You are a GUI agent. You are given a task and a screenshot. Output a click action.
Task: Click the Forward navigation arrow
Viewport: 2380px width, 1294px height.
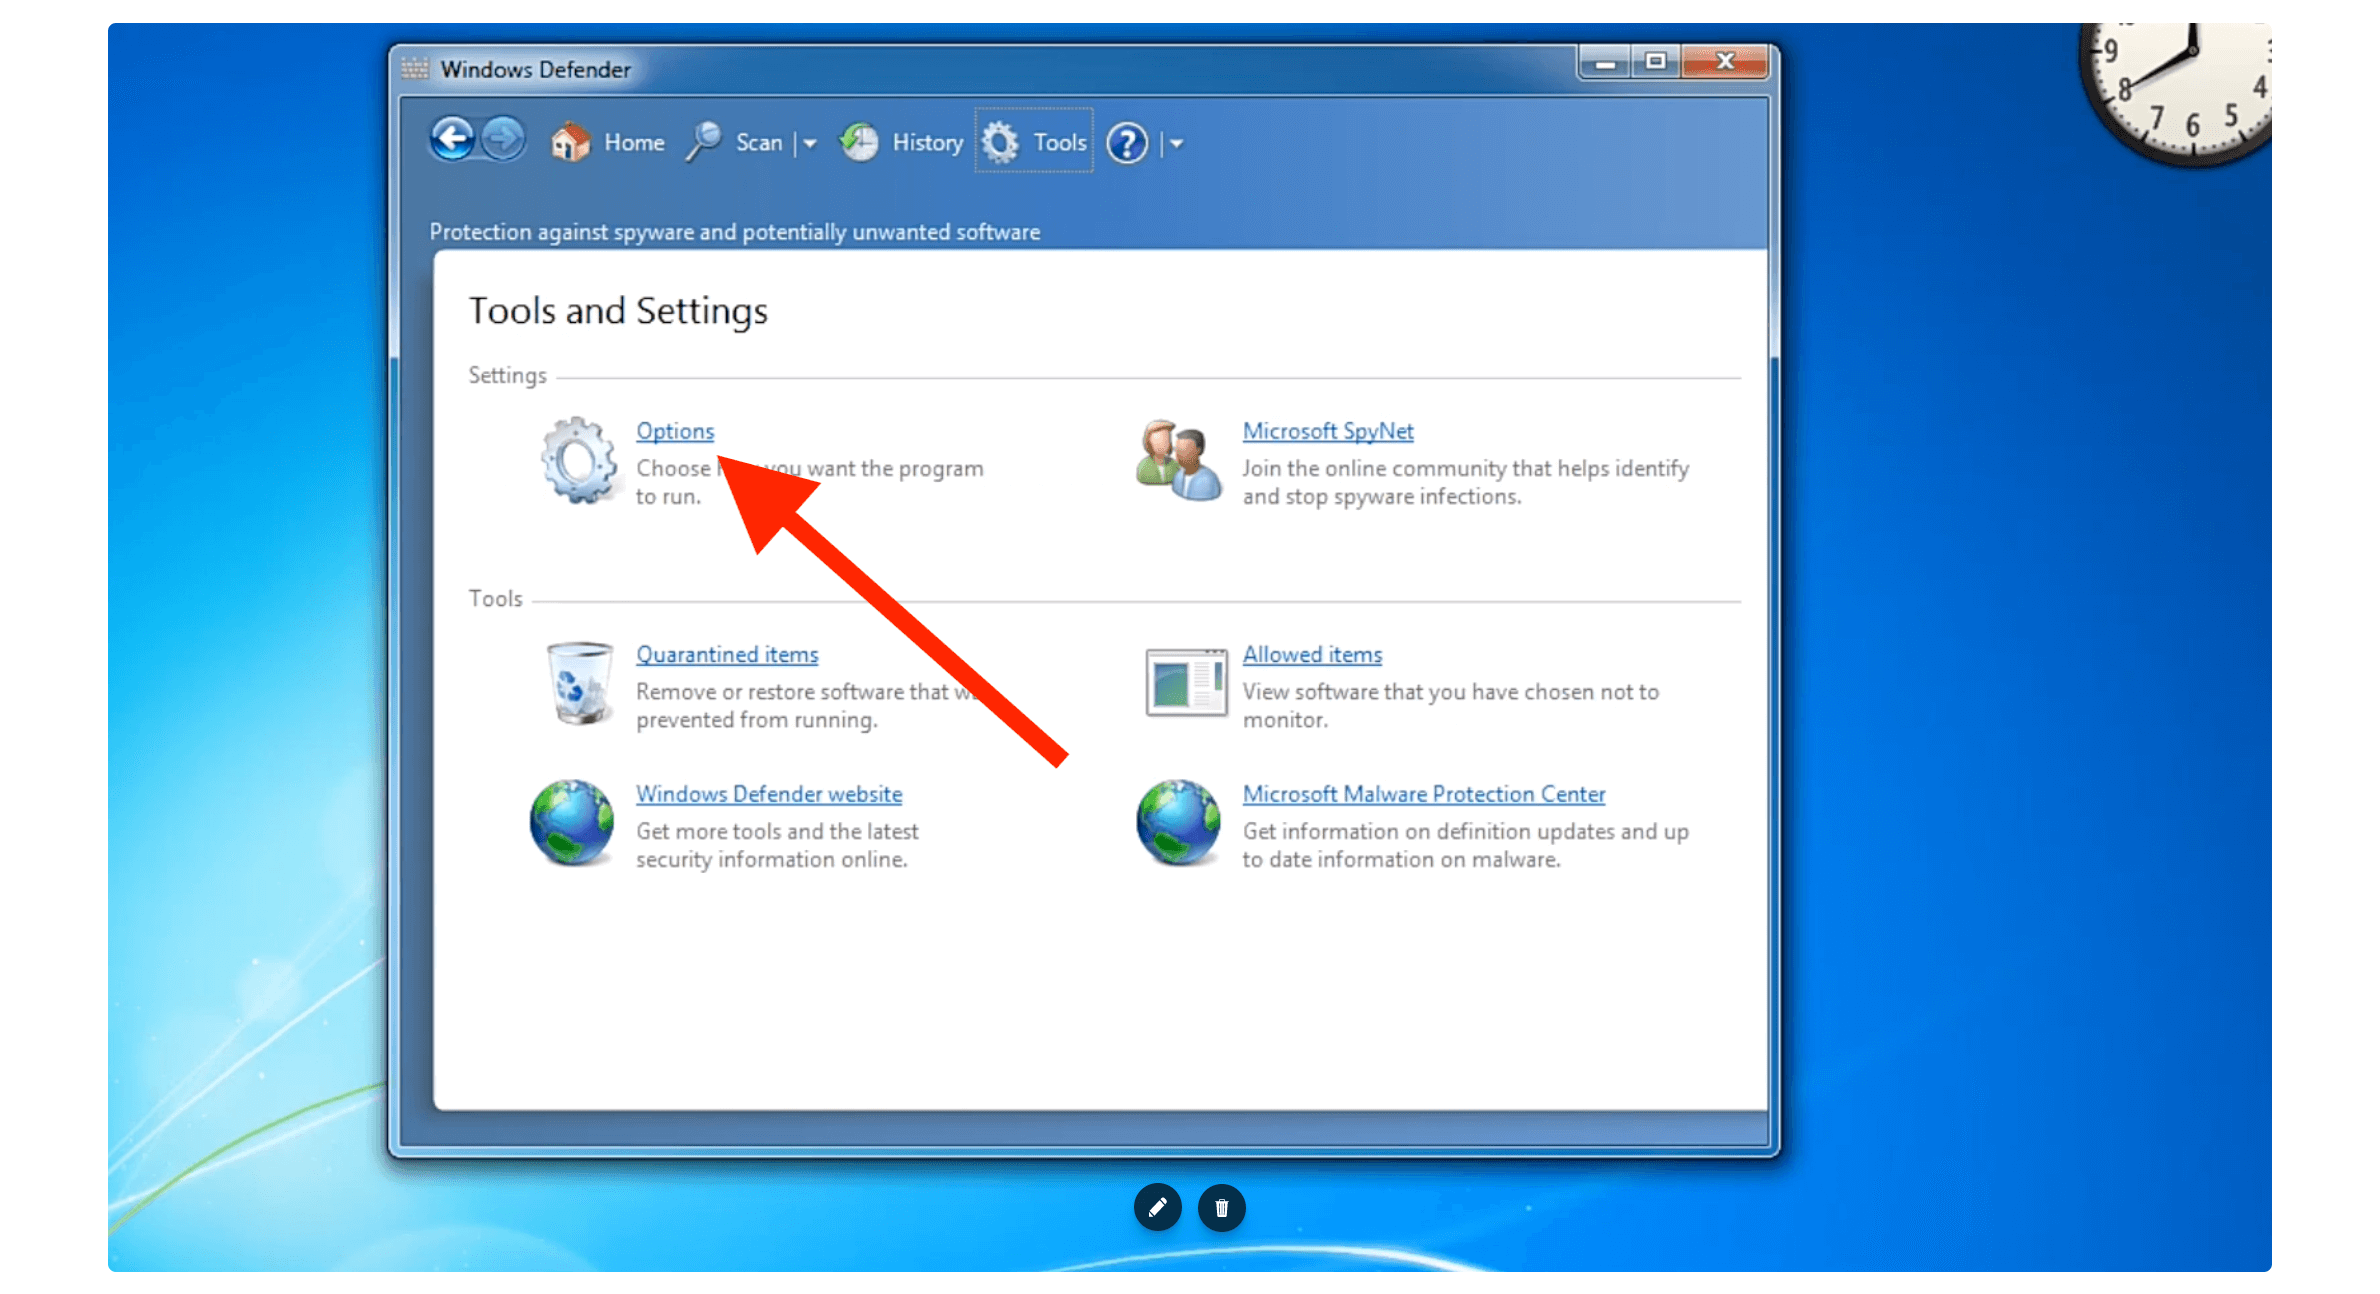pyautogui.click(x=503, y=139)
